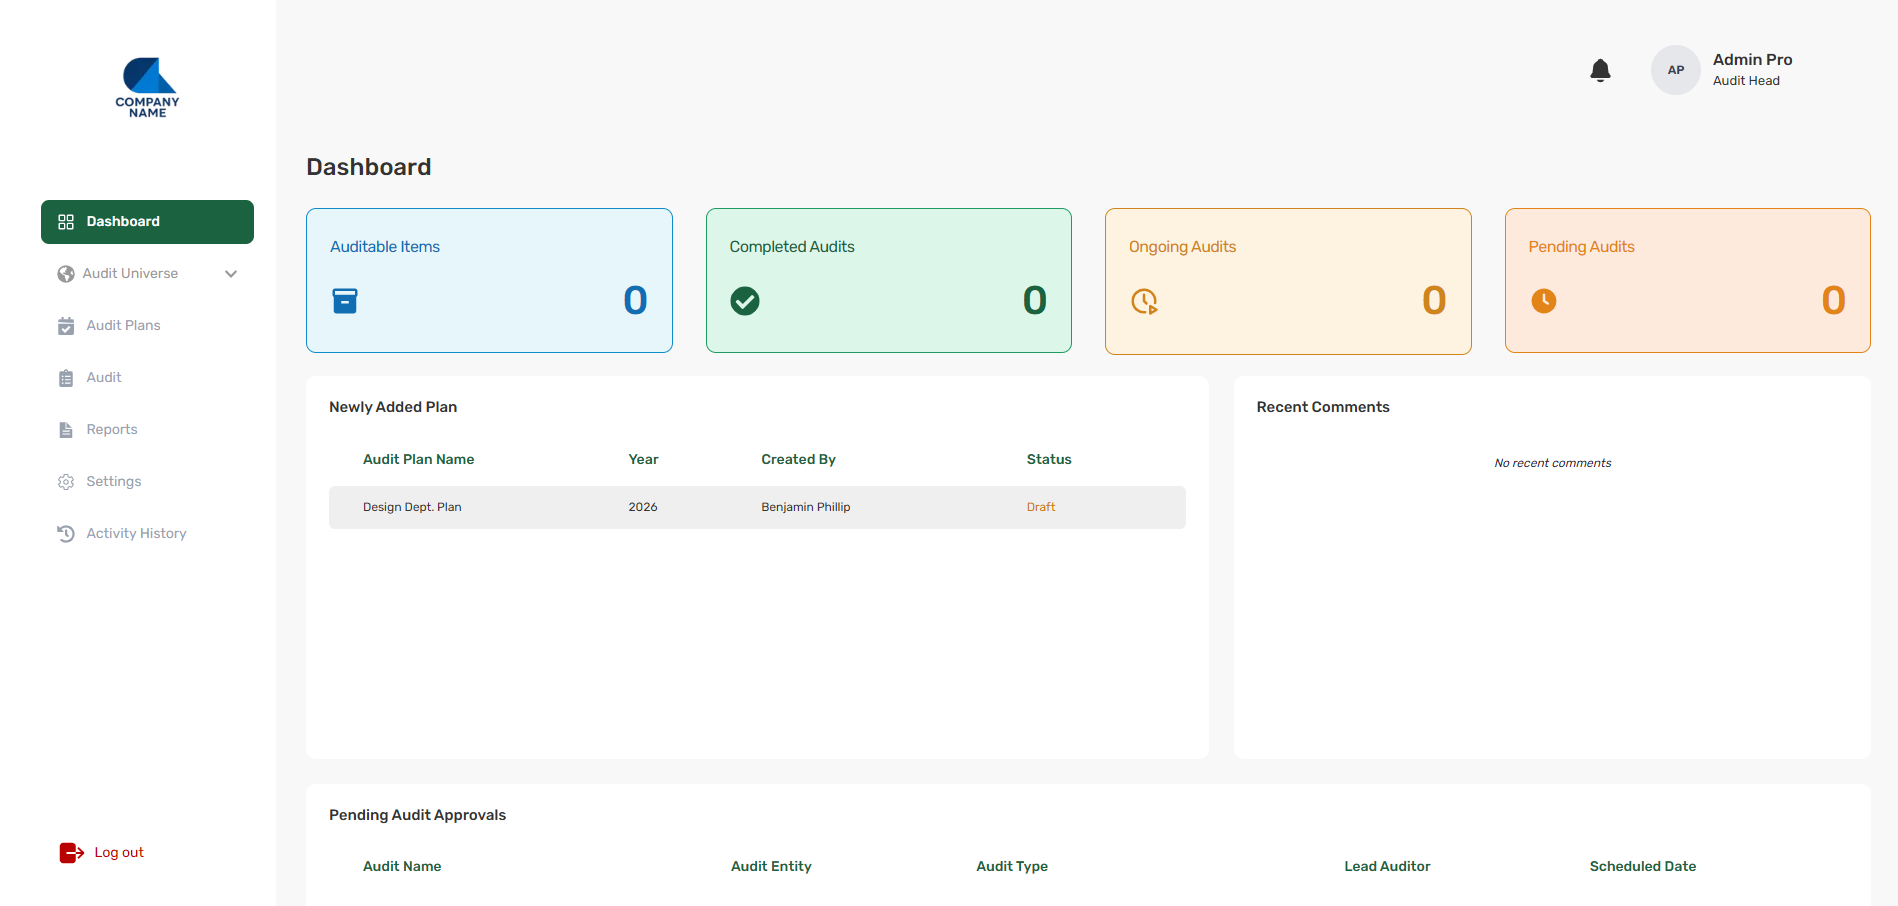Select the Auditable Items card title

coord(385,247)
